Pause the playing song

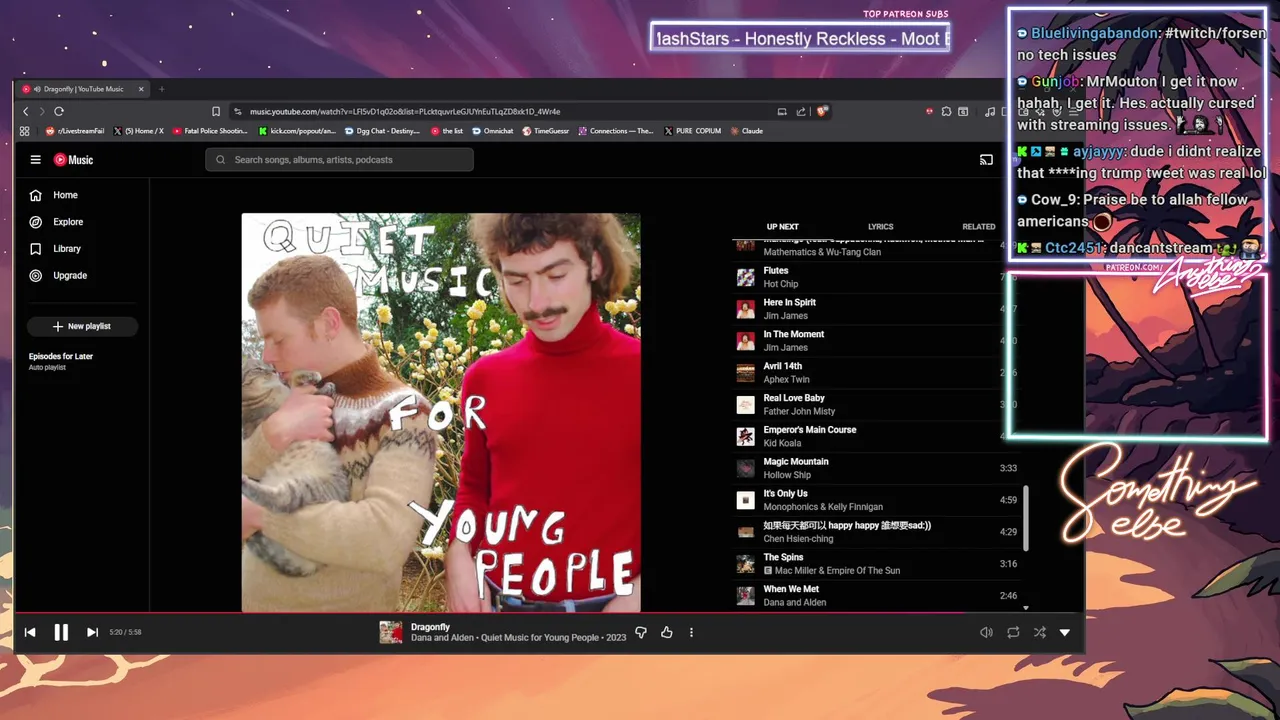(x=61, y=632)
